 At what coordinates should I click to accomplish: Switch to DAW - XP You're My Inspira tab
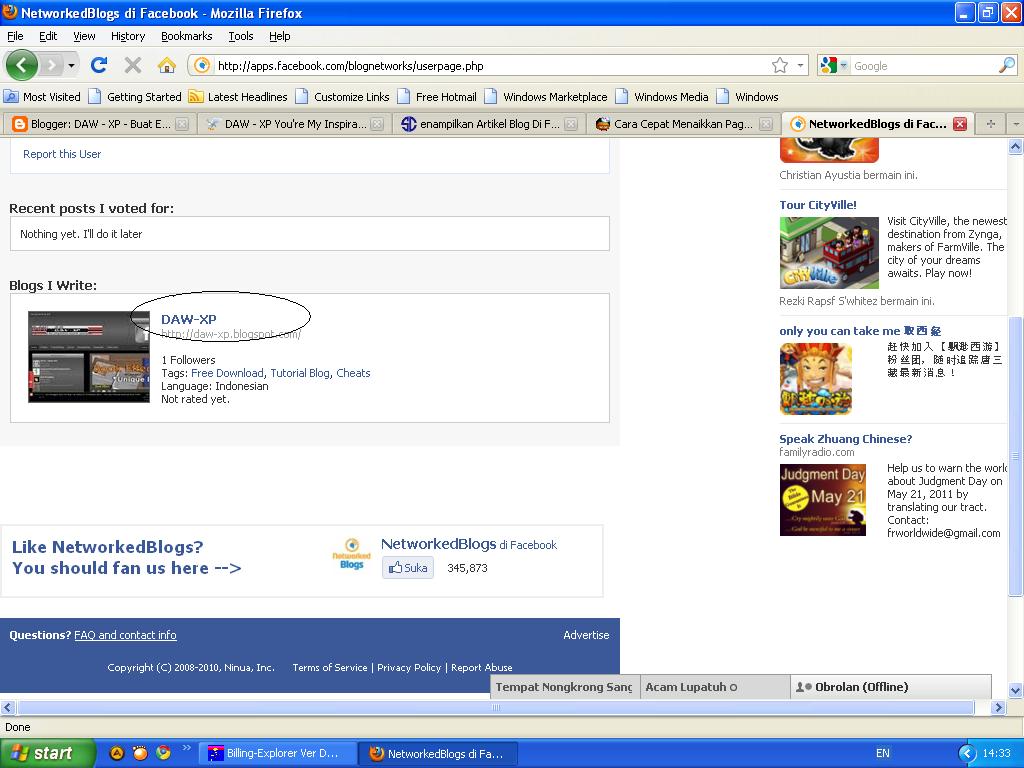pos(293,123)
